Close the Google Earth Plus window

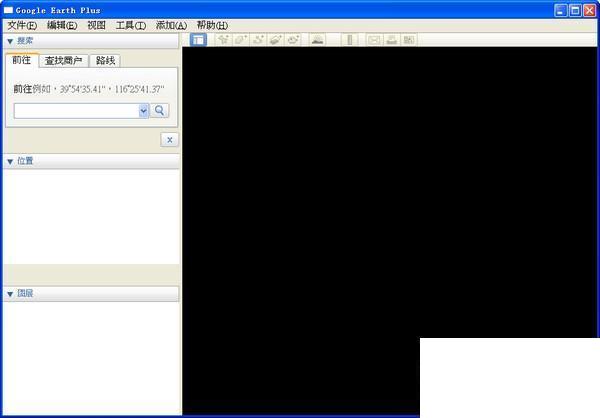590,10
